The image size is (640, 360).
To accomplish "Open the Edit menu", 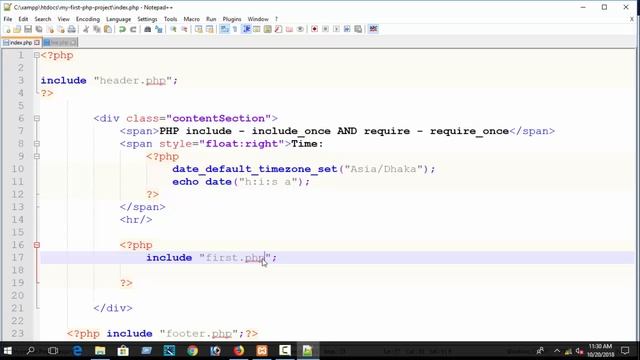I will point(23,19).
